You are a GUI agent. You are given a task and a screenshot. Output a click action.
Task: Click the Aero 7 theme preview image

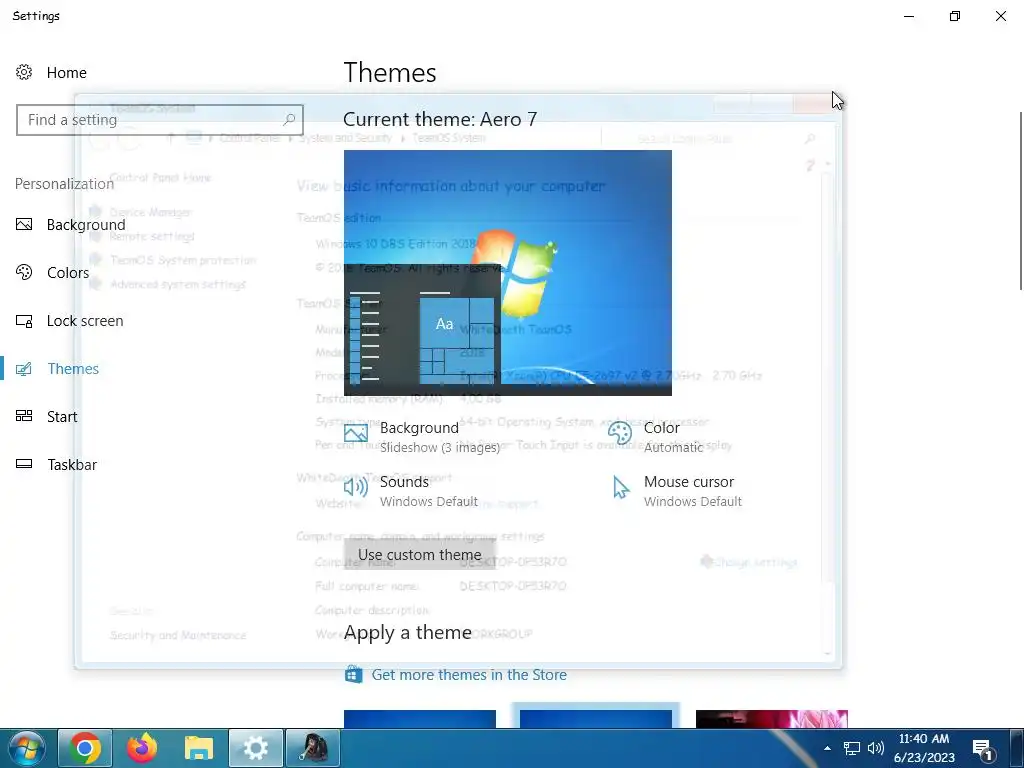(x=507, y=272)
